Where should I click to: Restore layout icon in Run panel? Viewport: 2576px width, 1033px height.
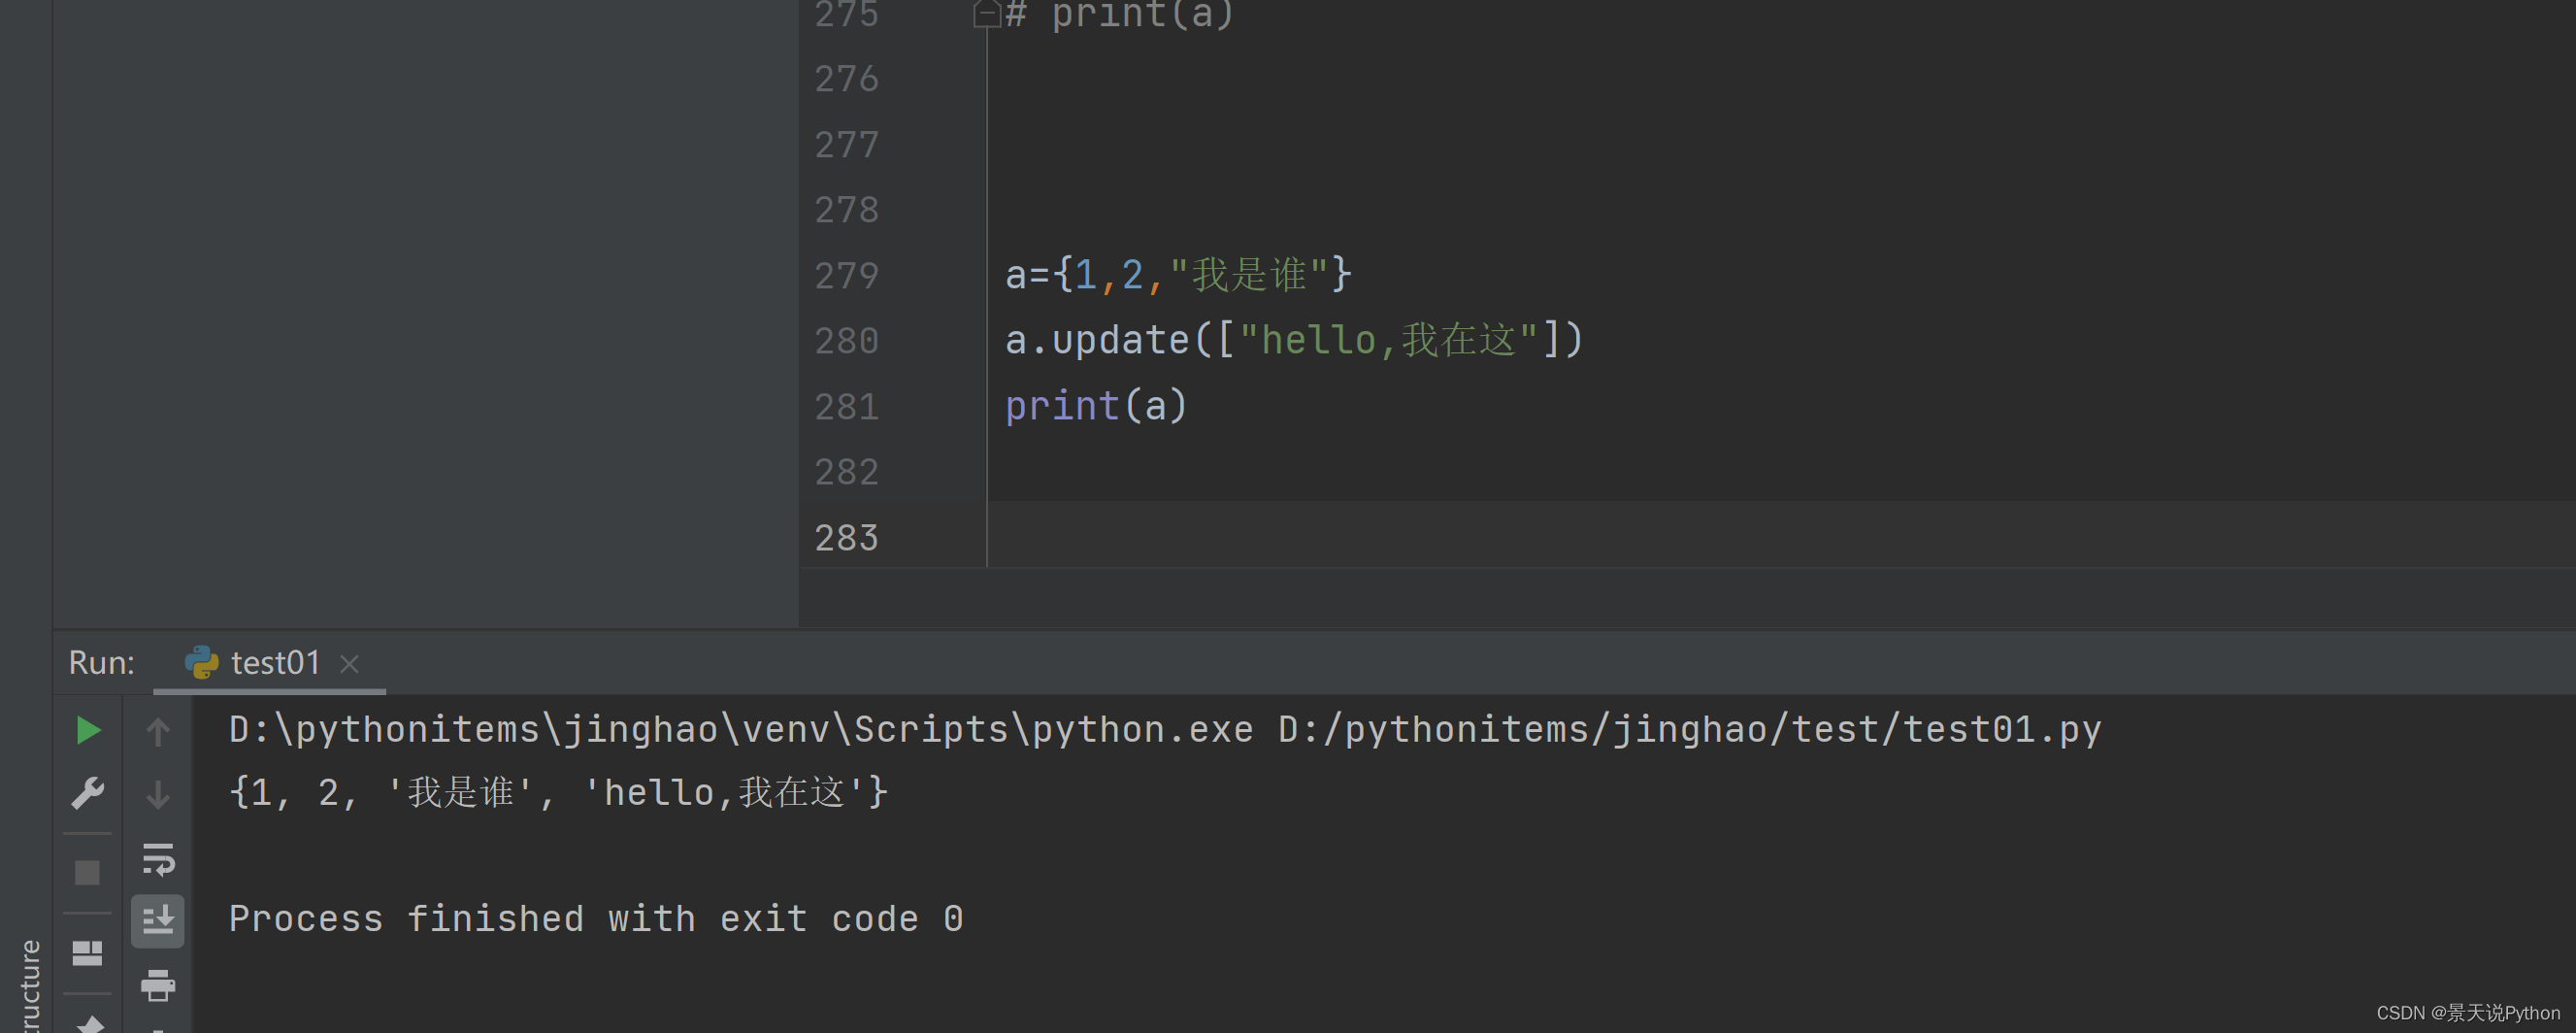pyautogui.click(x=88, y=952)
